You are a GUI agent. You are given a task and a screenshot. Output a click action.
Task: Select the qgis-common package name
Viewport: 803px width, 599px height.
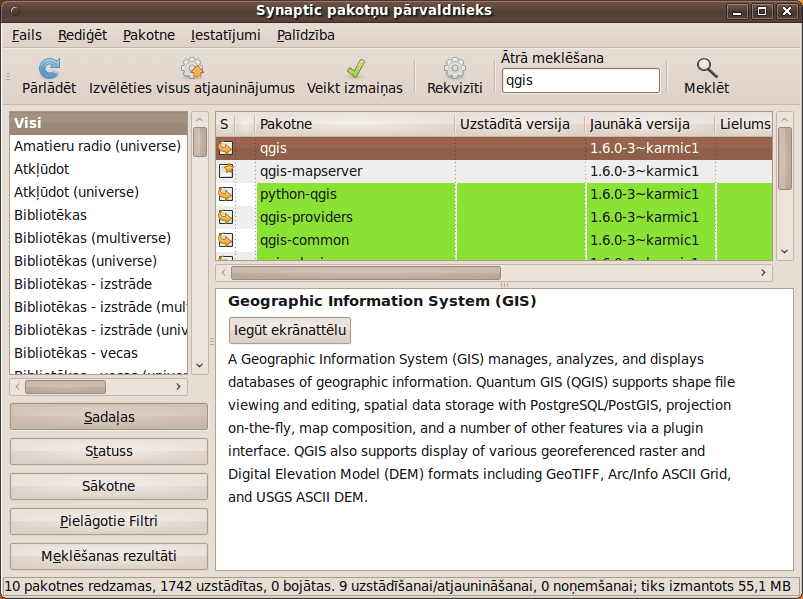tap(304, 240)
